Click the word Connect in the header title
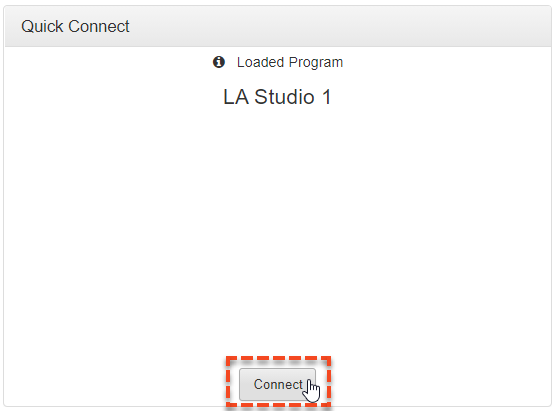Image resolution: width=554 pixels, height=411 pixels. coord(99,27)
